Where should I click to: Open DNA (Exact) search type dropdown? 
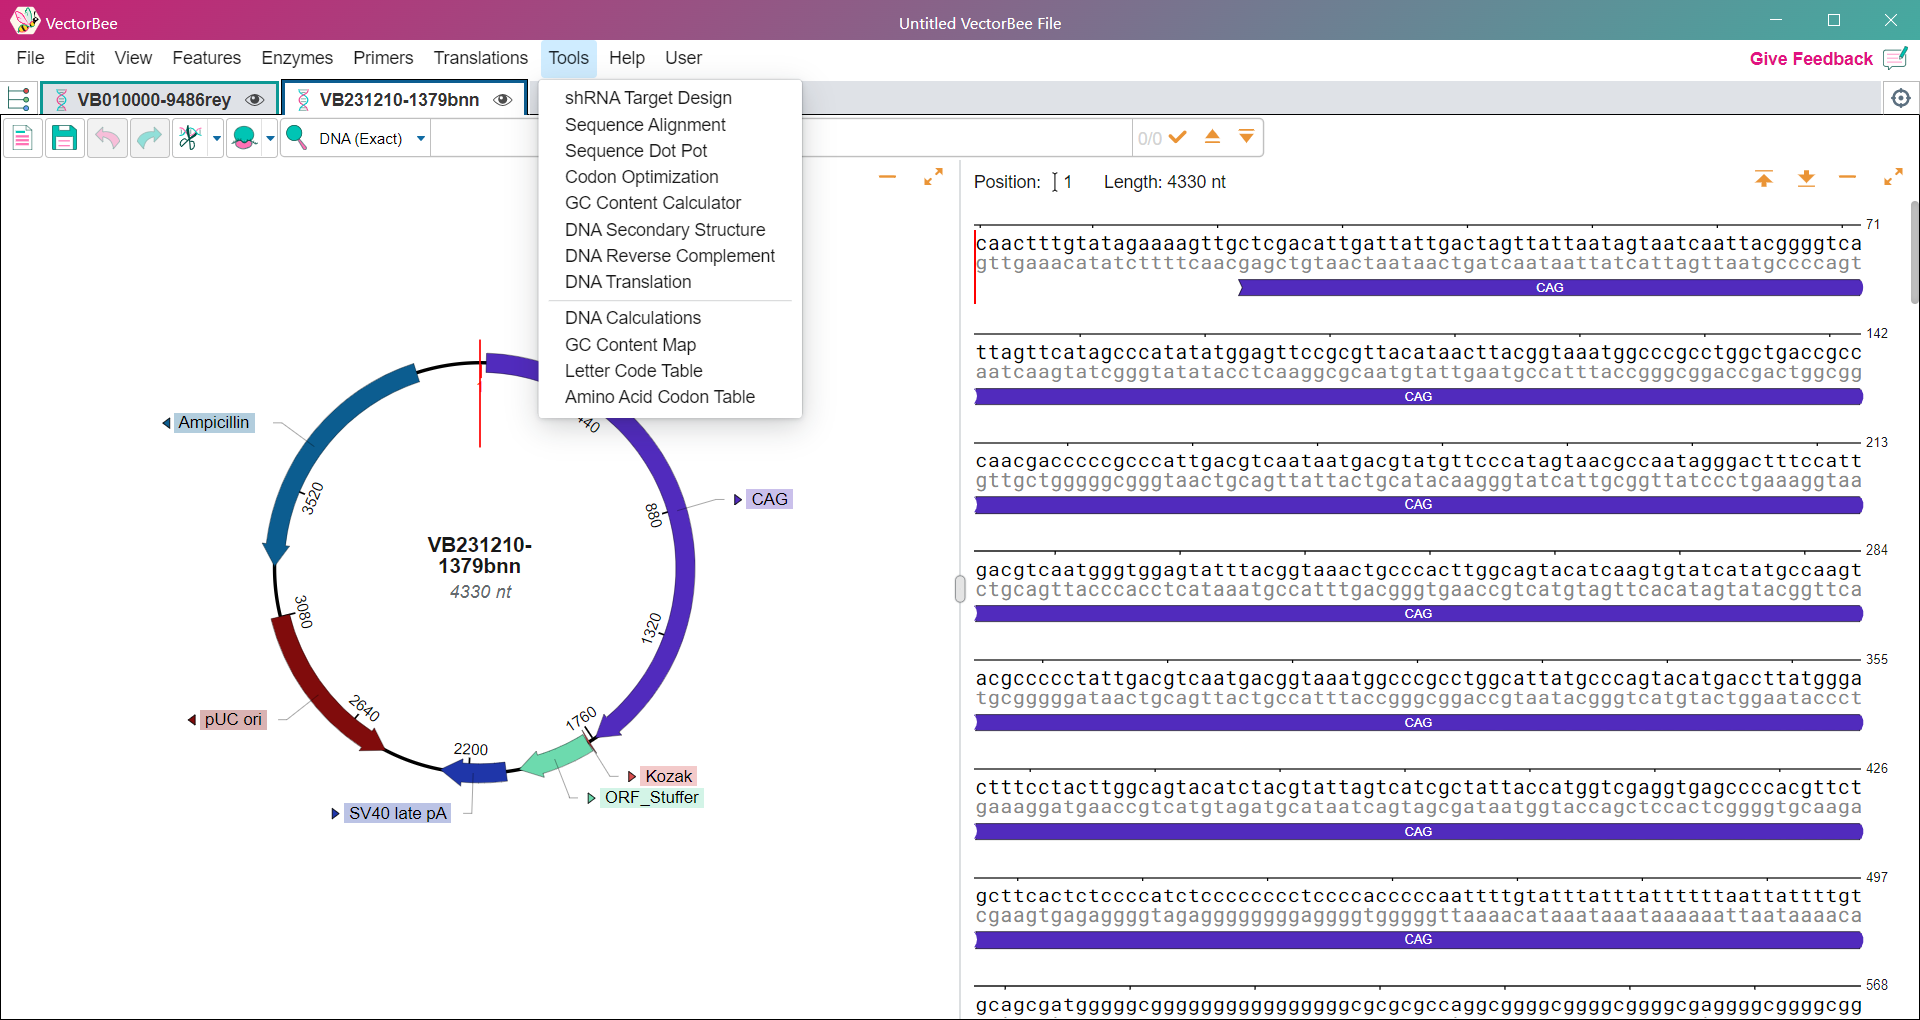pos(421,139)
